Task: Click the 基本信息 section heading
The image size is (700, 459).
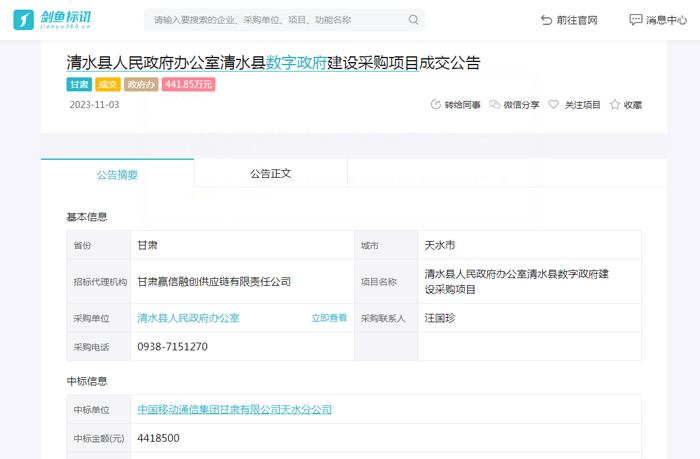Action: (87, 217)
